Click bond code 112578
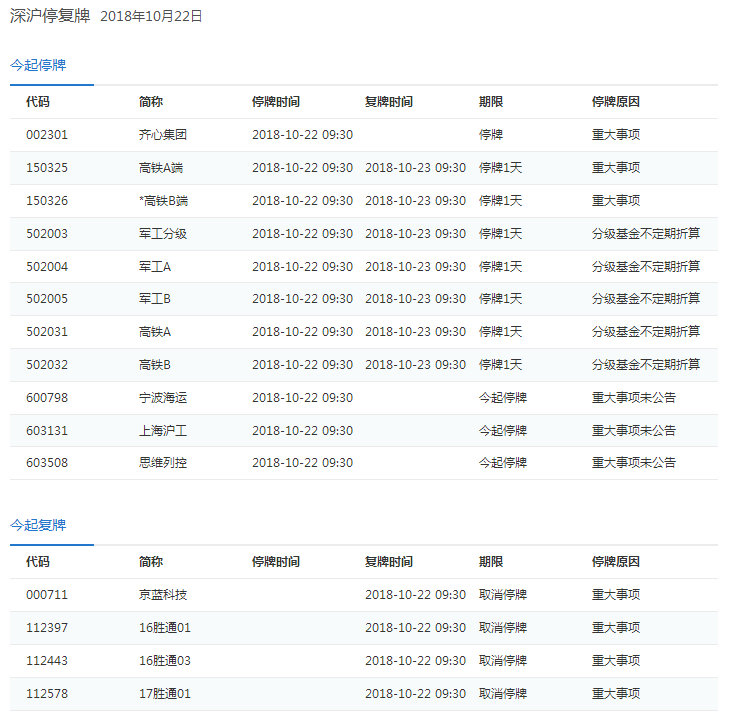The width and height of the screenshot is (731, 714). pos(47,694)
